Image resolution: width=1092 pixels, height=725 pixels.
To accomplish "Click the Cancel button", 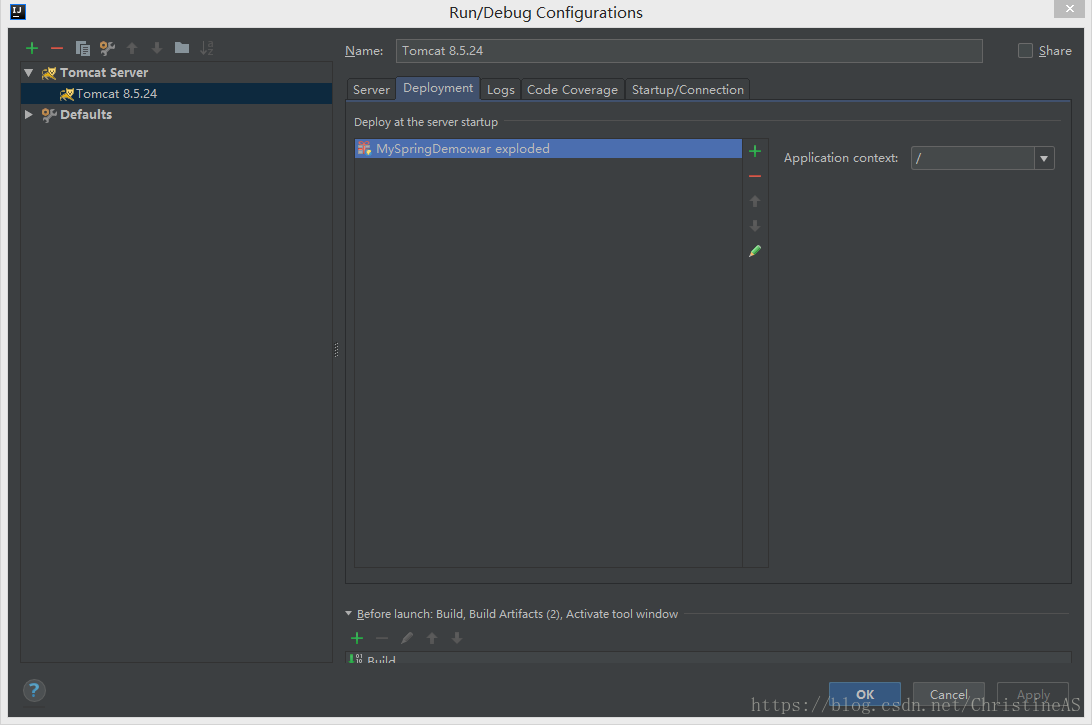I will [x=949, y=694].
